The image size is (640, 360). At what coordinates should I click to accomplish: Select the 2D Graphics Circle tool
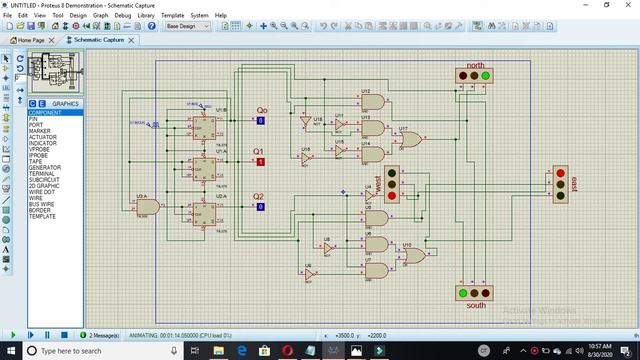pos(6,220)
